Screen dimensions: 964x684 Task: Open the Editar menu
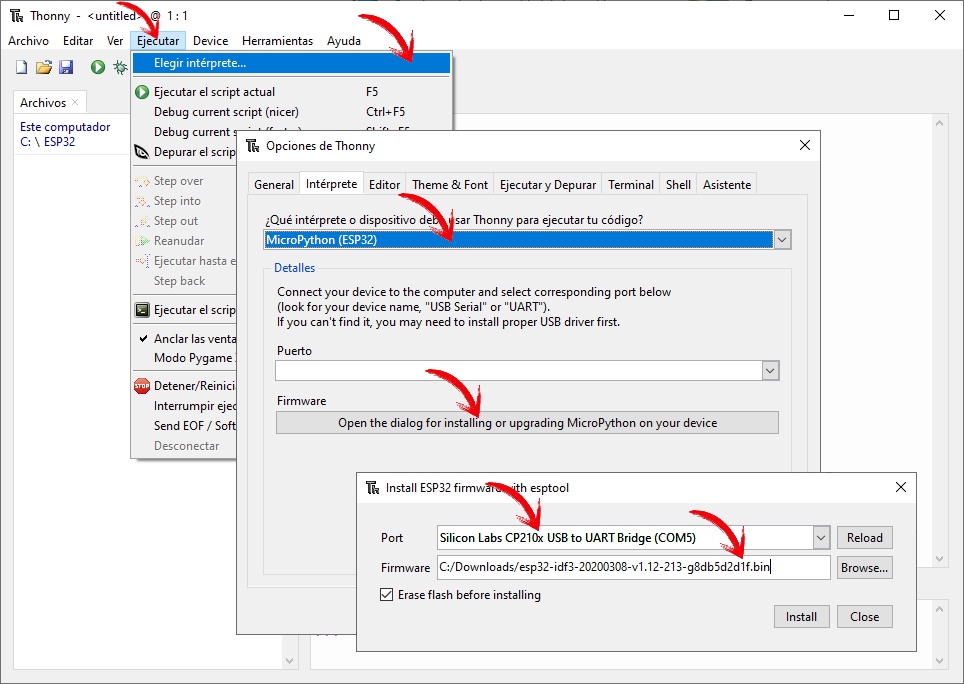click(78, 41)
